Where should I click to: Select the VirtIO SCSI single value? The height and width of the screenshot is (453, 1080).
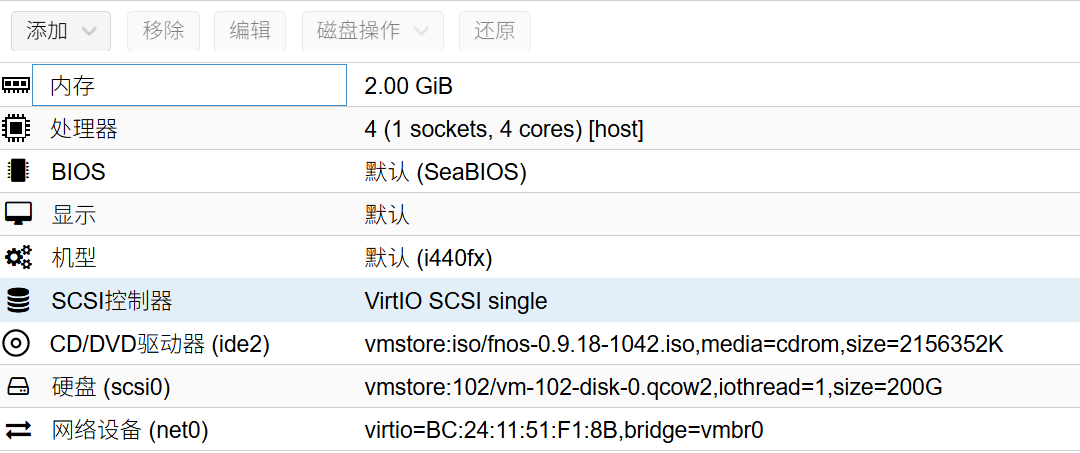pos(456,301)
